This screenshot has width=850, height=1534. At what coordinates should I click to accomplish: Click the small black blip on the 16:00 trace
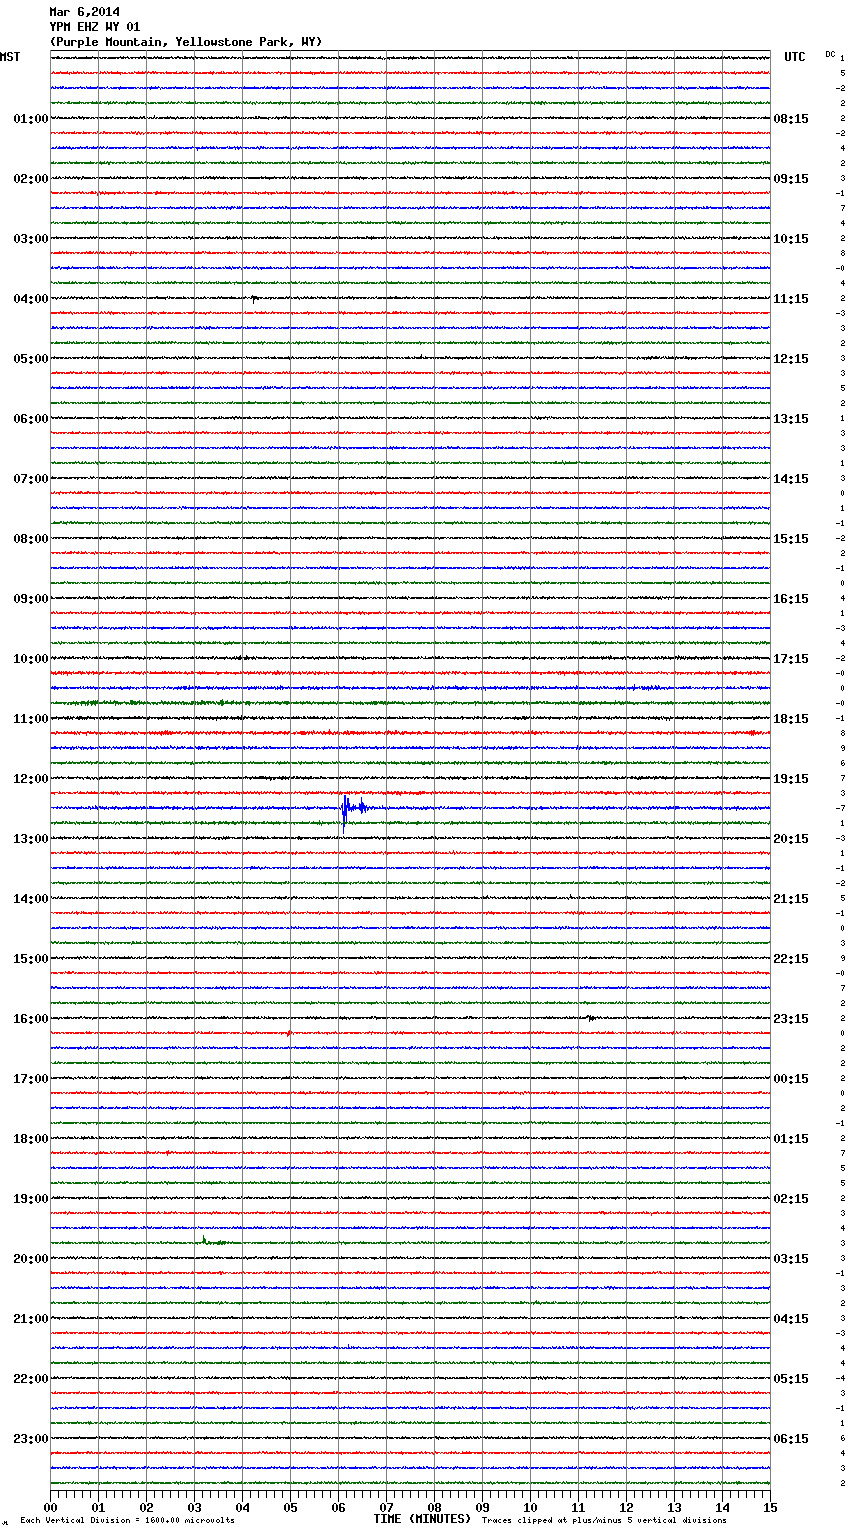click(x=590, y=1018)
